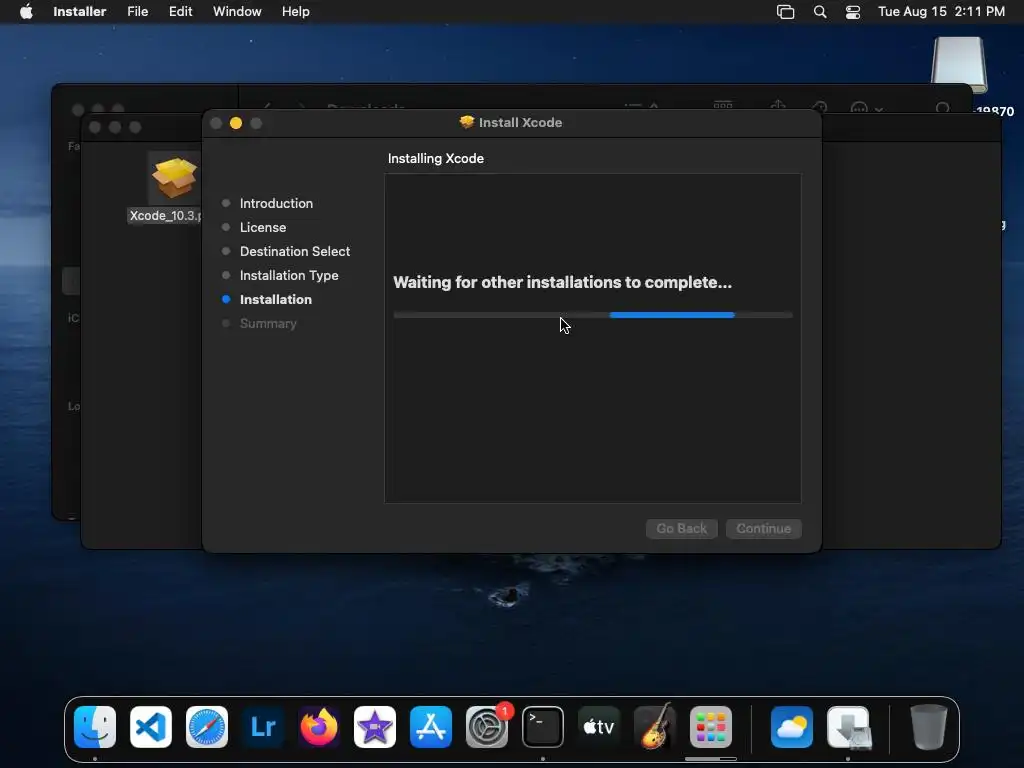Screen dimensions: 1024x768
Task: Click the Install Xcode window title
Action: pos(520,123)
